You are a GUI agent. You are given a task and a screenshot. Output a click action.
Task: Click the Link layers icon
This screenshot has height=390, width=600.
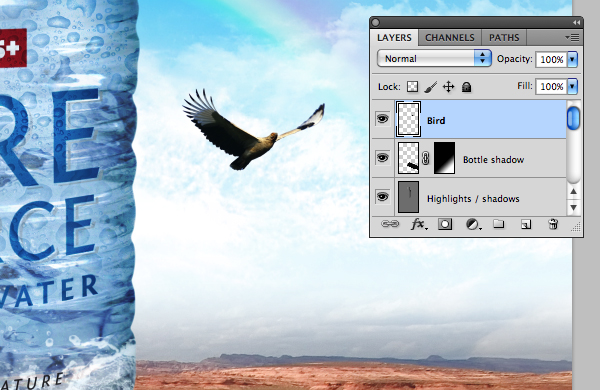click(390, 224)
